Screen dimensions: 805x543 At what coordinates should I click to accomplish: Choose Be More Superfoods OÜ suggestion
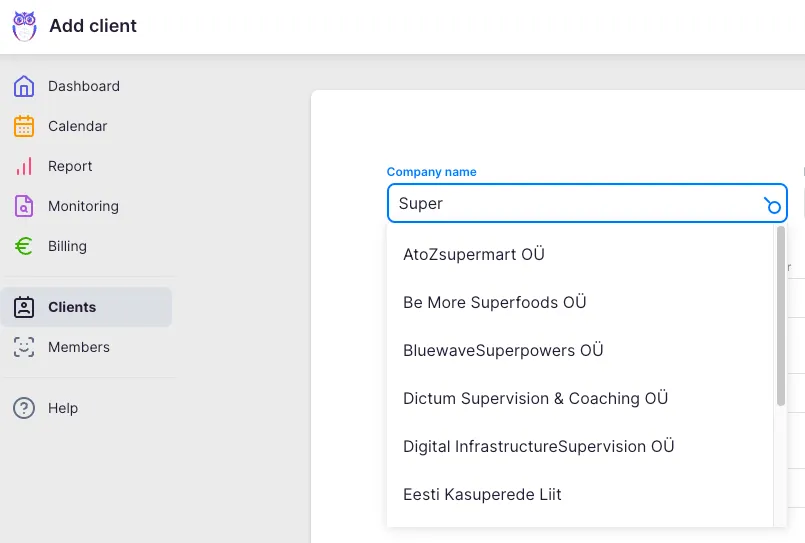pos(494,302)
